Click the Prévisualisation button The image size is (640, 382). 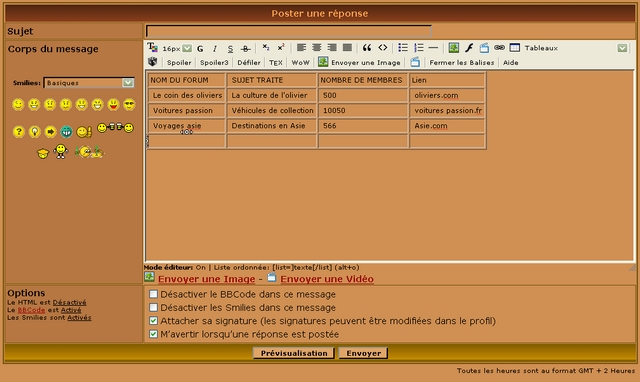click(294, 353)
